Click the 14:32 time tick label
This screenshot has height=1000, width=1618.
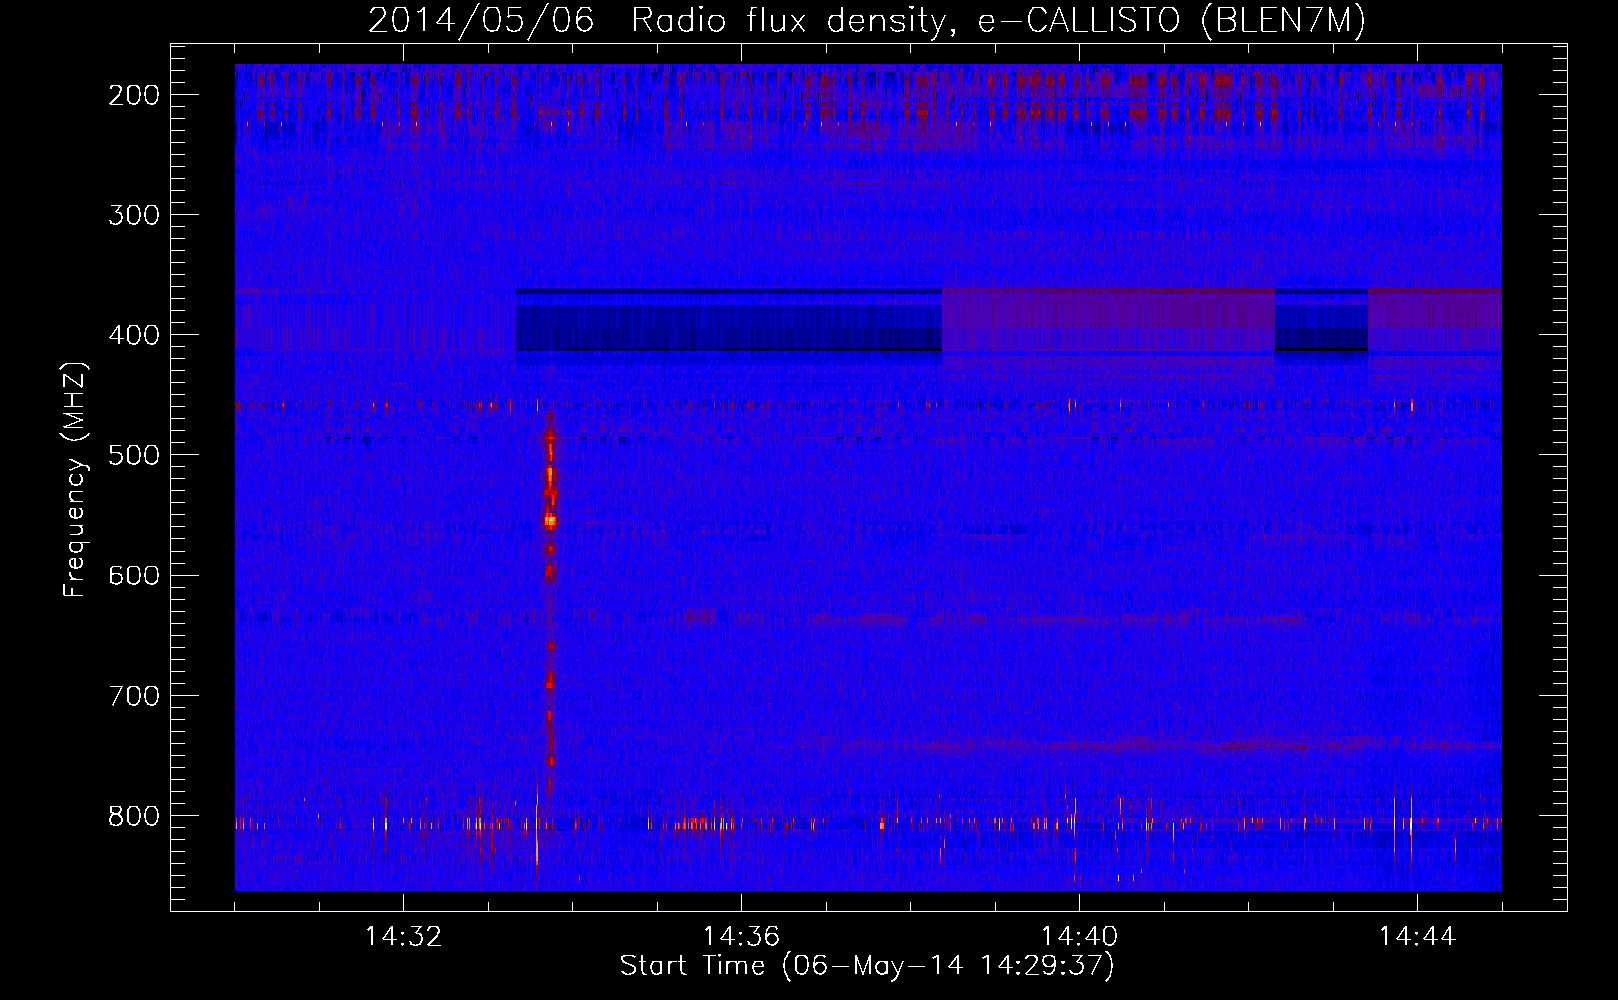[403, 937]
